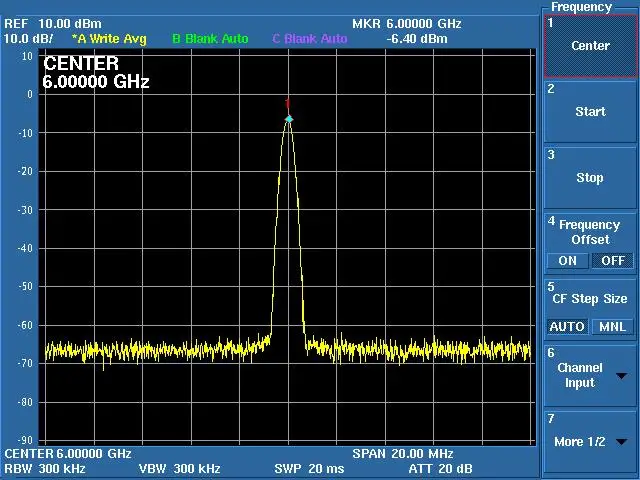Select the Start frequency softkey
Screen dimensions: 640x480
click(590, 112)
